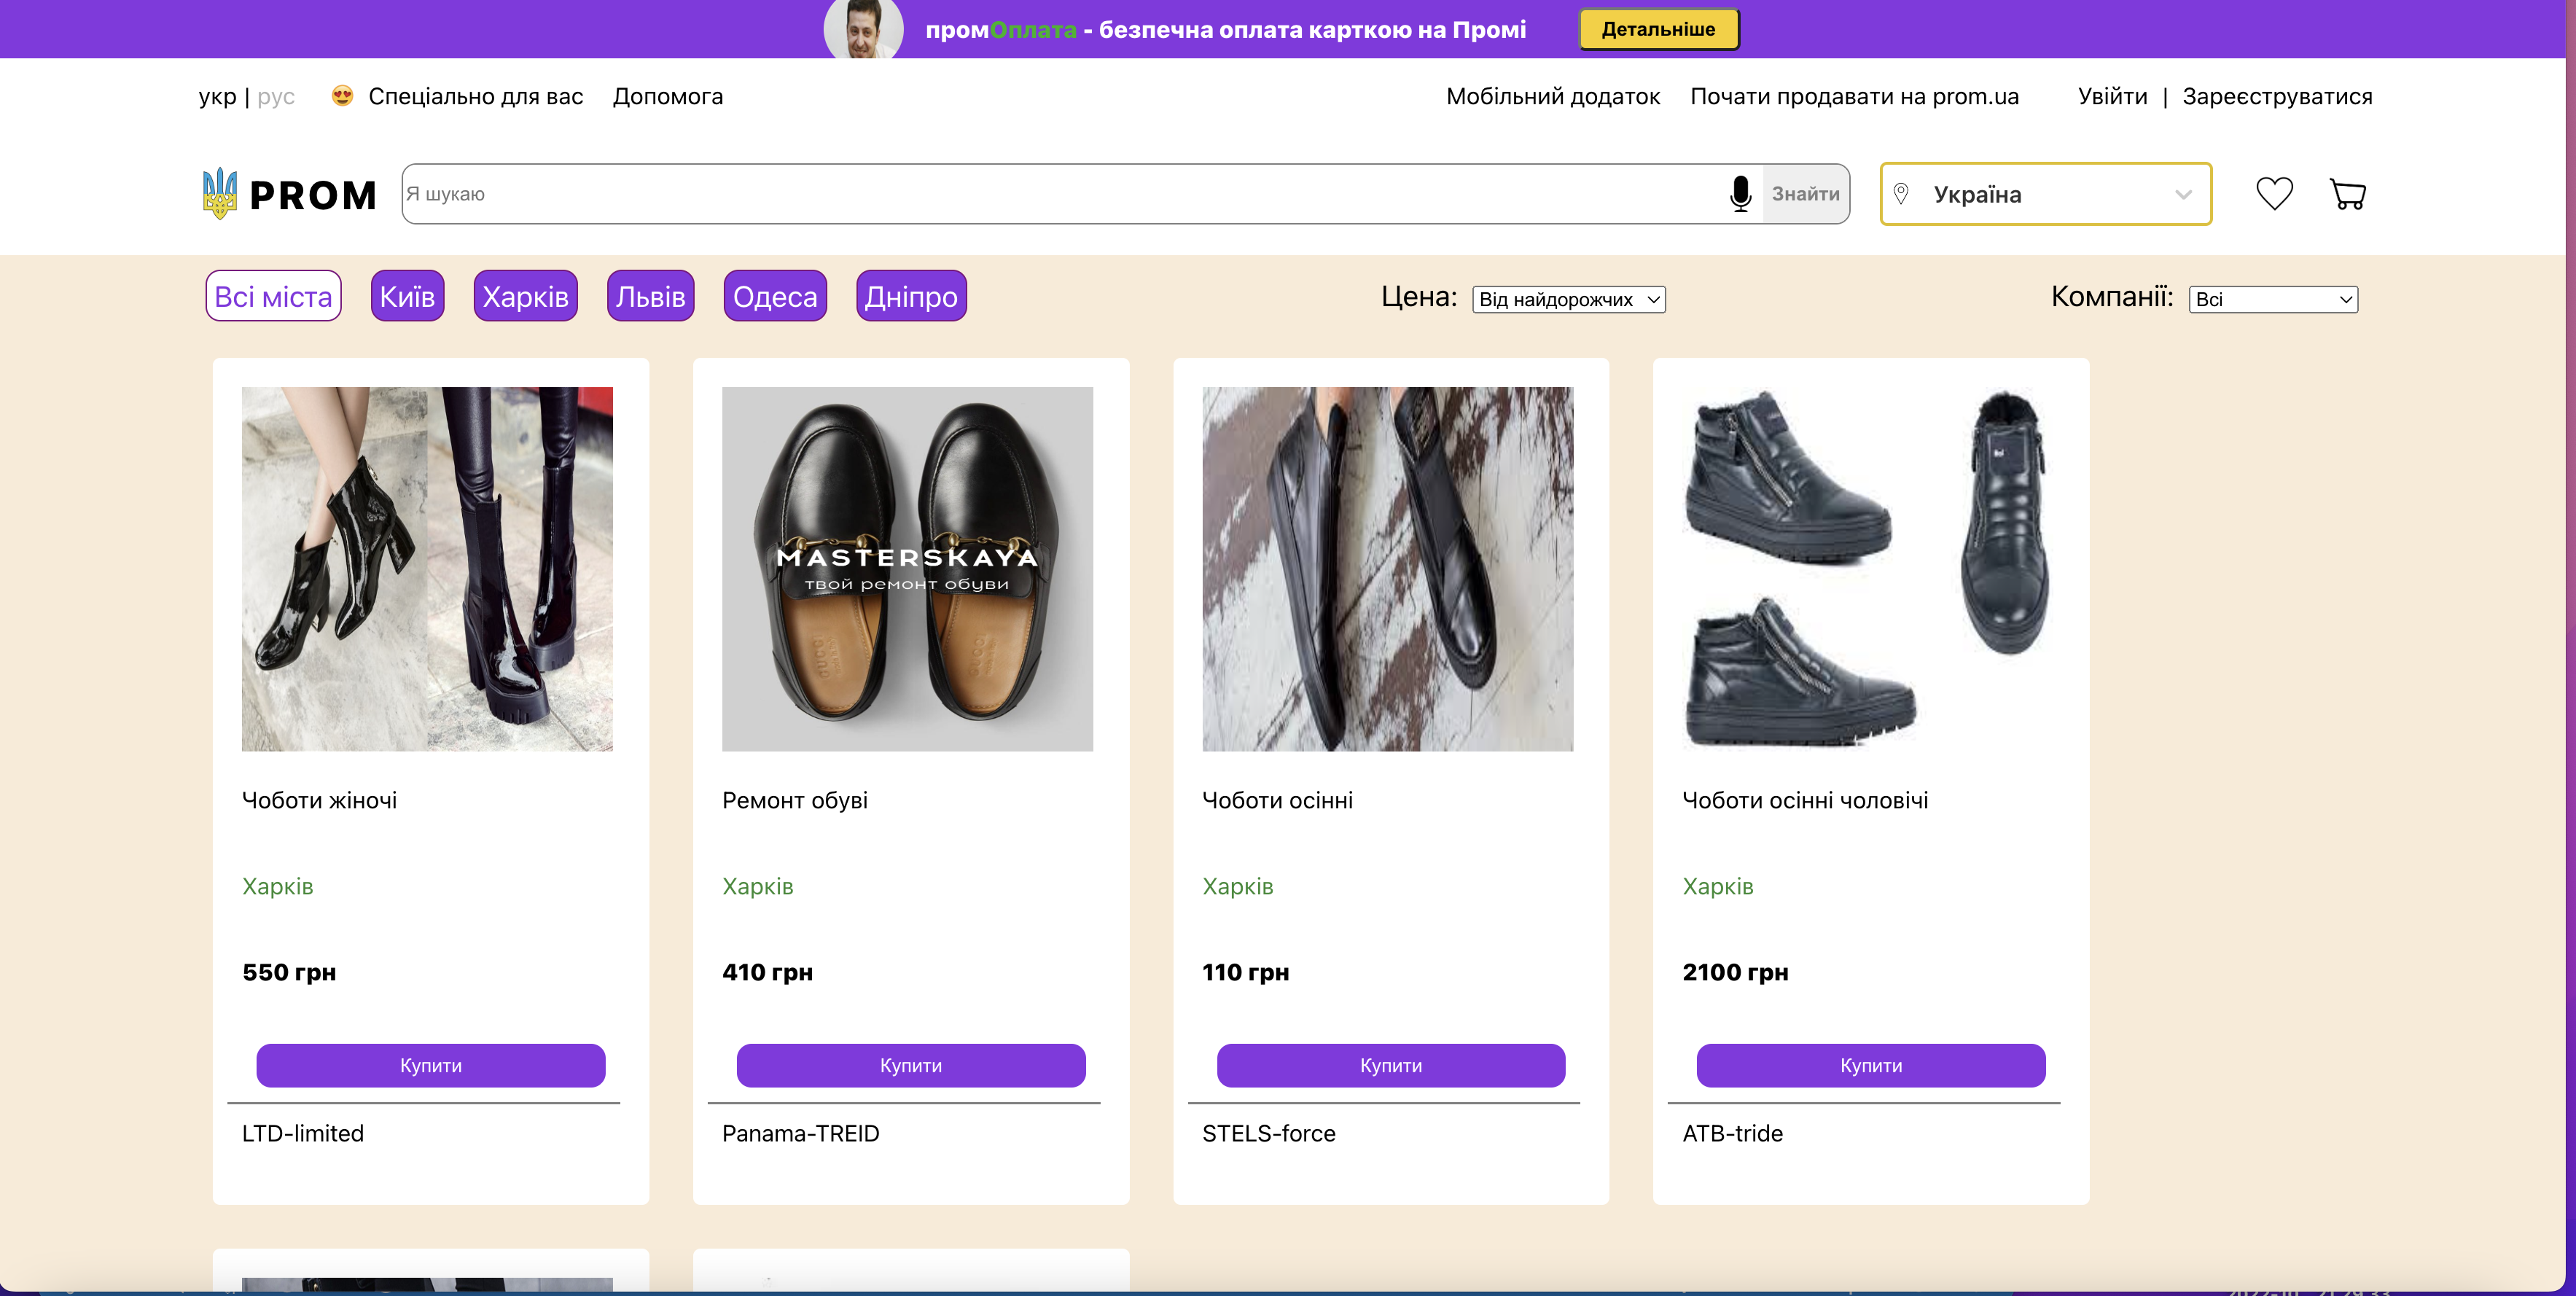Click the location pin icon
The image size is (2576, 1296).
(1901, 194)
